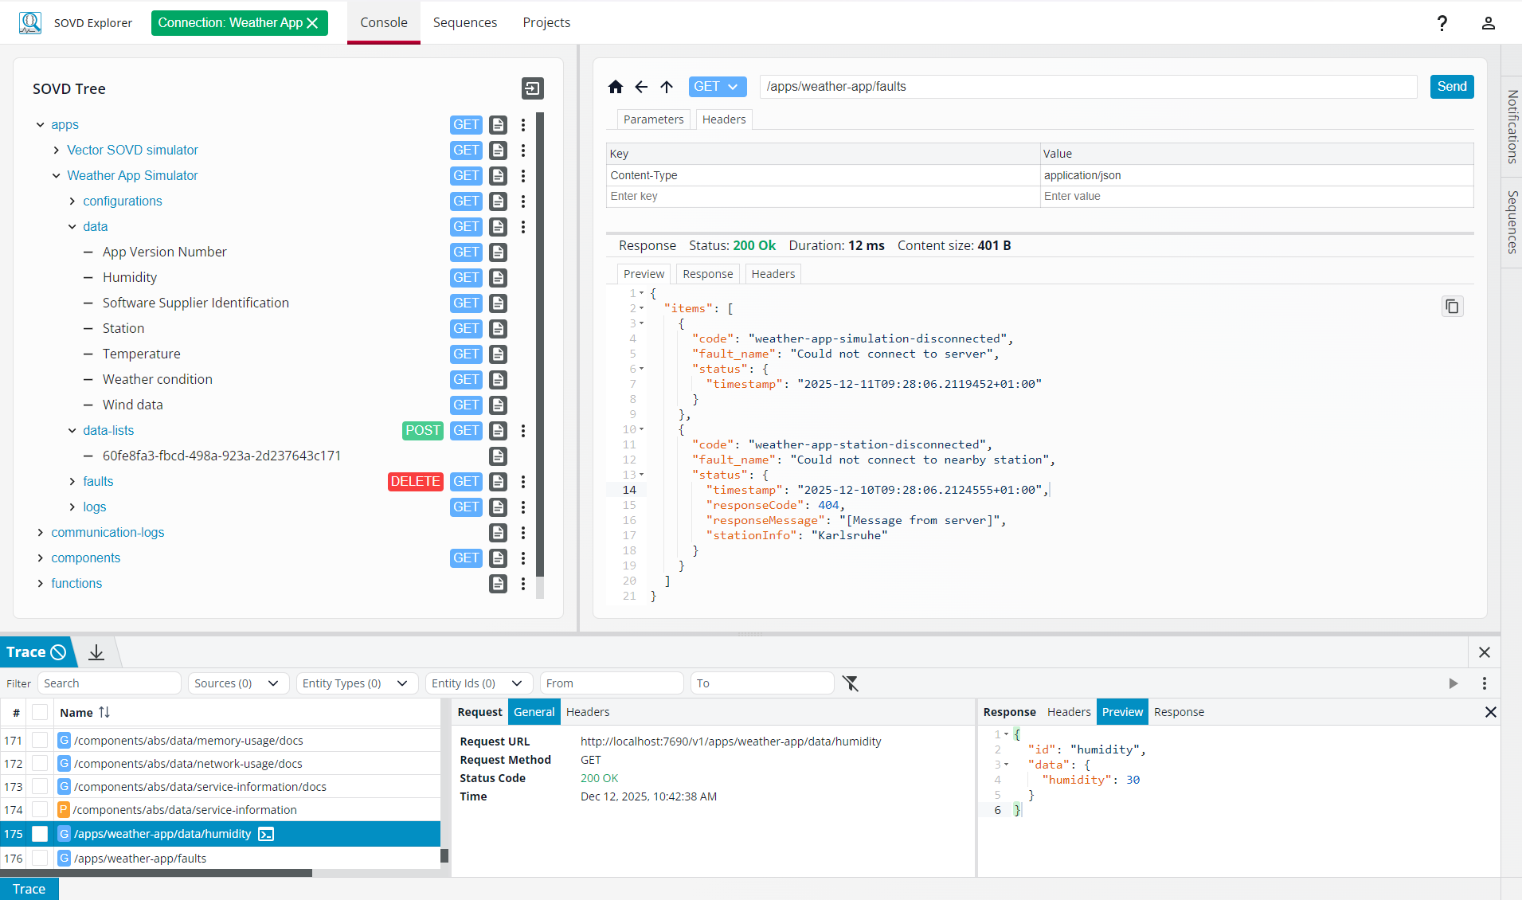The image size is (1522, 900).
Task: Open Entity Types (0) filter dropdown
Action: click(x=357, y=683)
